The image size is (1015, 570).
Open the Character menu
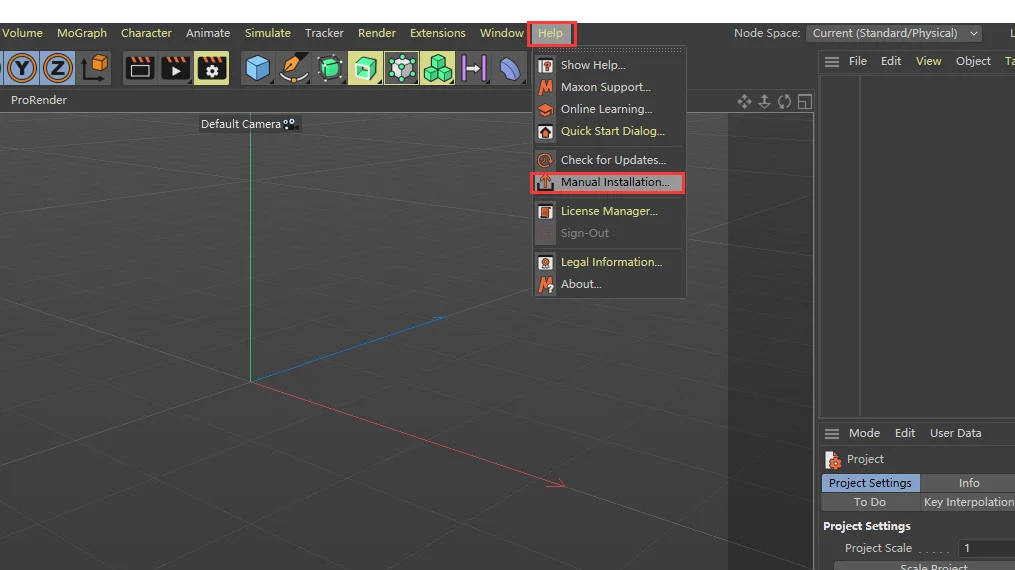pos(146,33)
